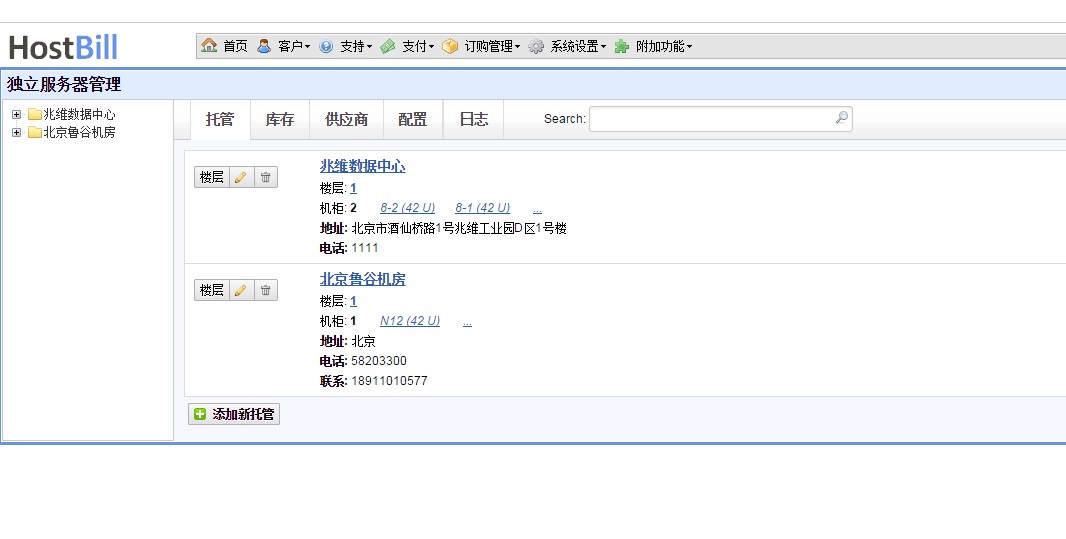Click the address text 北京市酒仙桥路1号兆维工业园D区1号楼
Screen dimensions: 1066x539
[459, 228]
